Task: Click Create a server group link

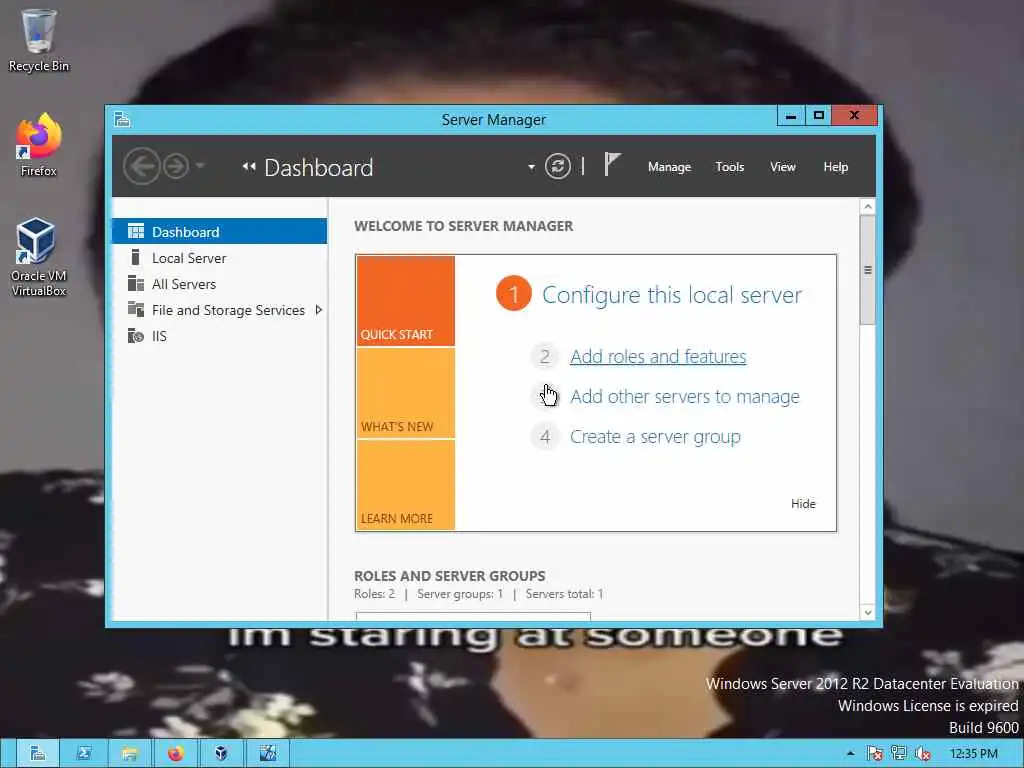Action: pos(655,436)
